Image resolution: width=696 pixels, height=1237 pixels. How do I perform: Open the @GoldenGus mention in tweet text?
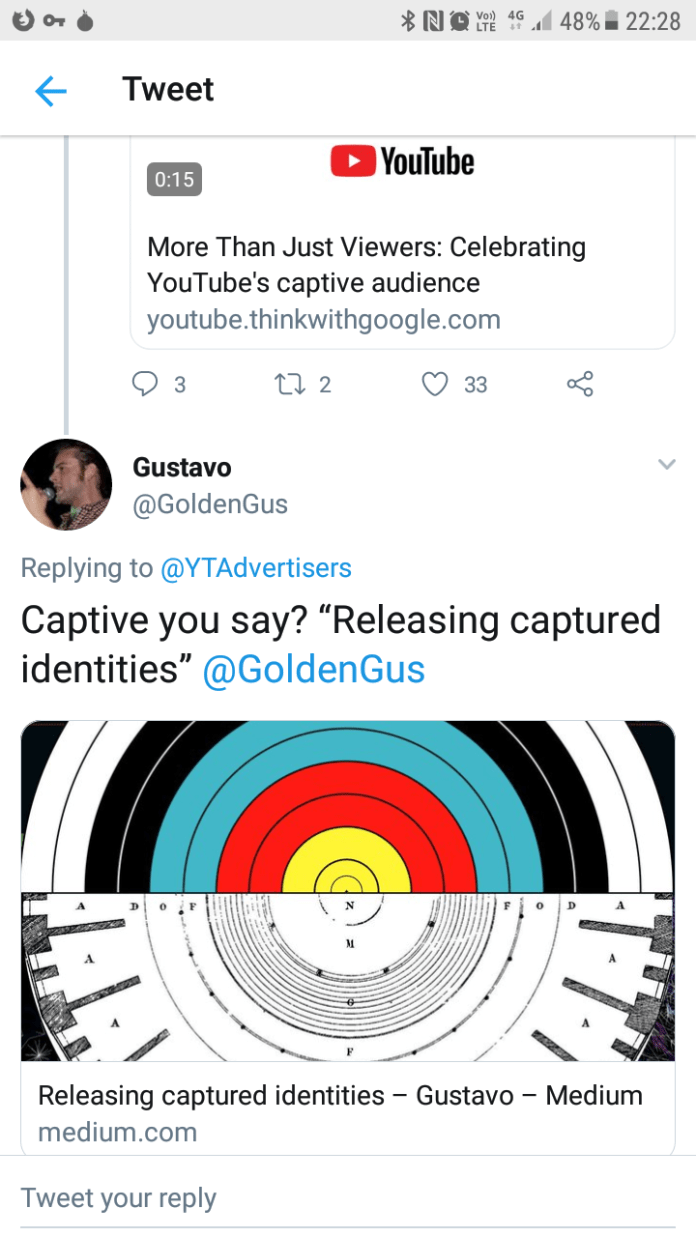pos(313,669)
